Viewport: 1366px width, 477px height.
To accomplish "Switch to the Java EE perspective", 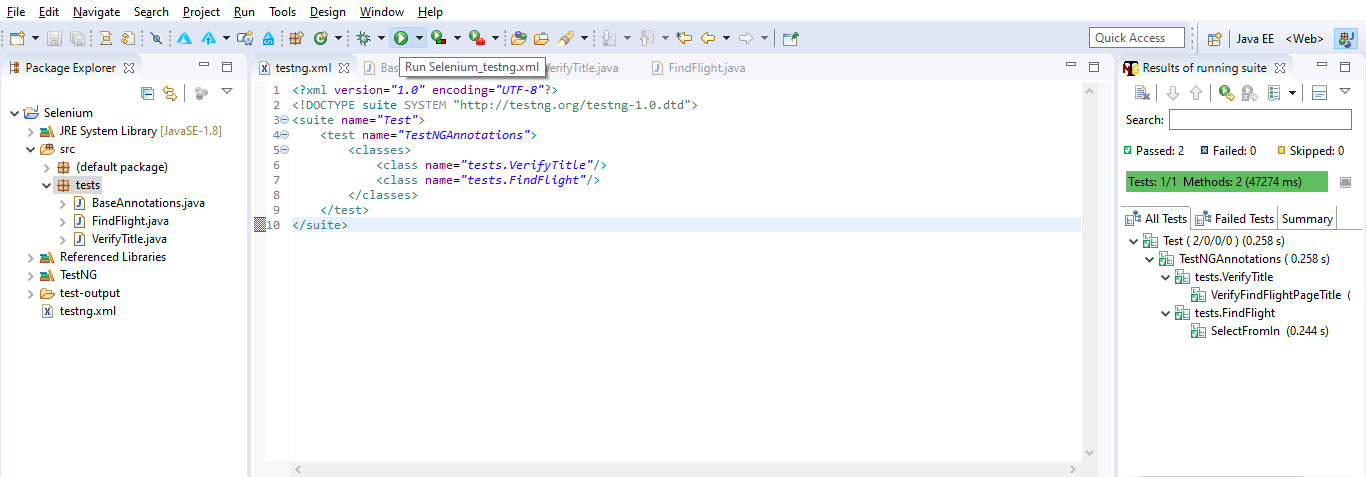I will 1255,38.
